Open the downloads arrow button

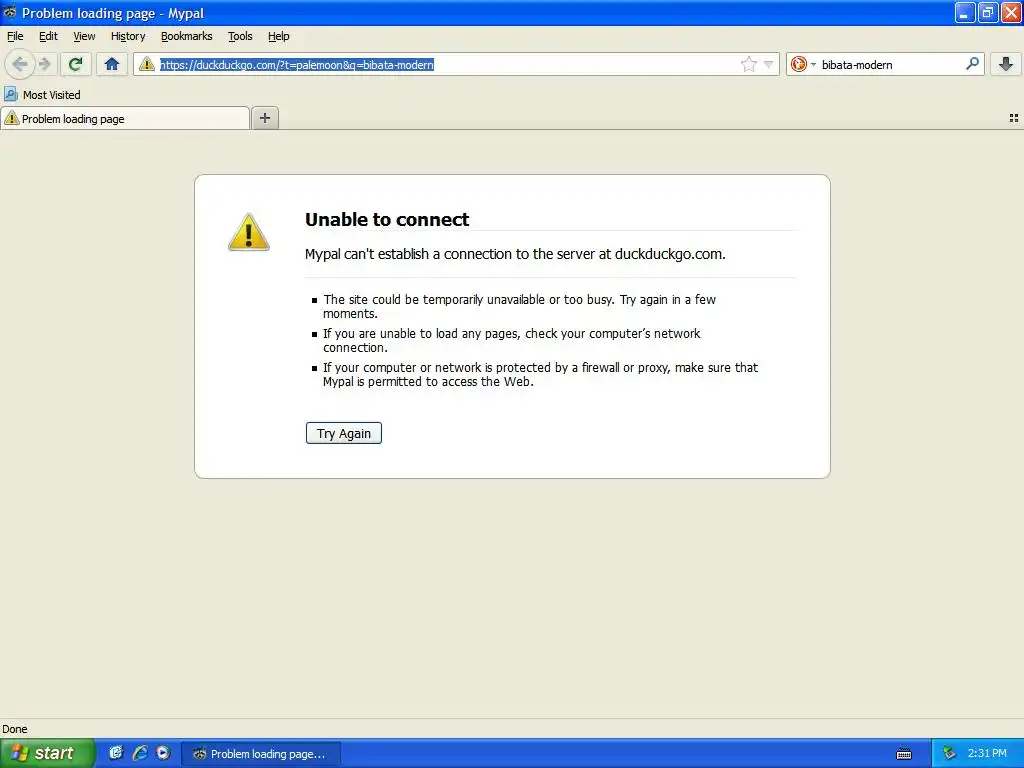pos(1006,64)
